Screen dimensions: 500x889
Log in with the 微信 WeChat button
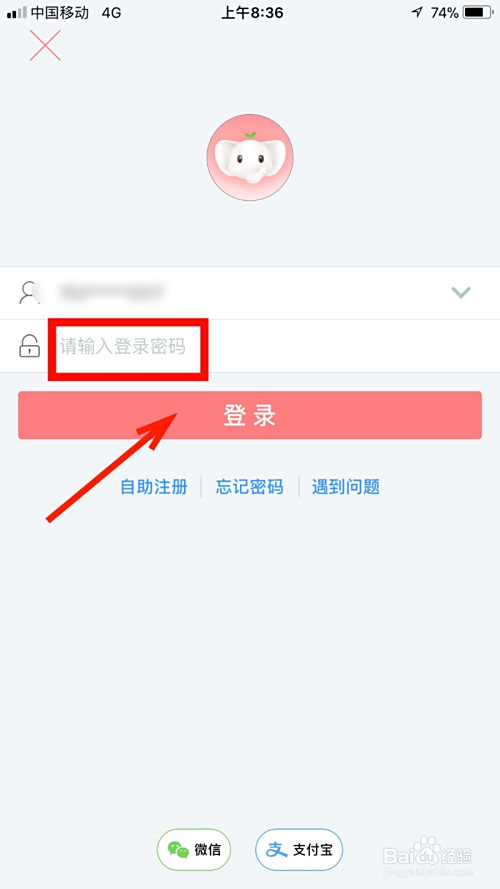coord(194,849)
